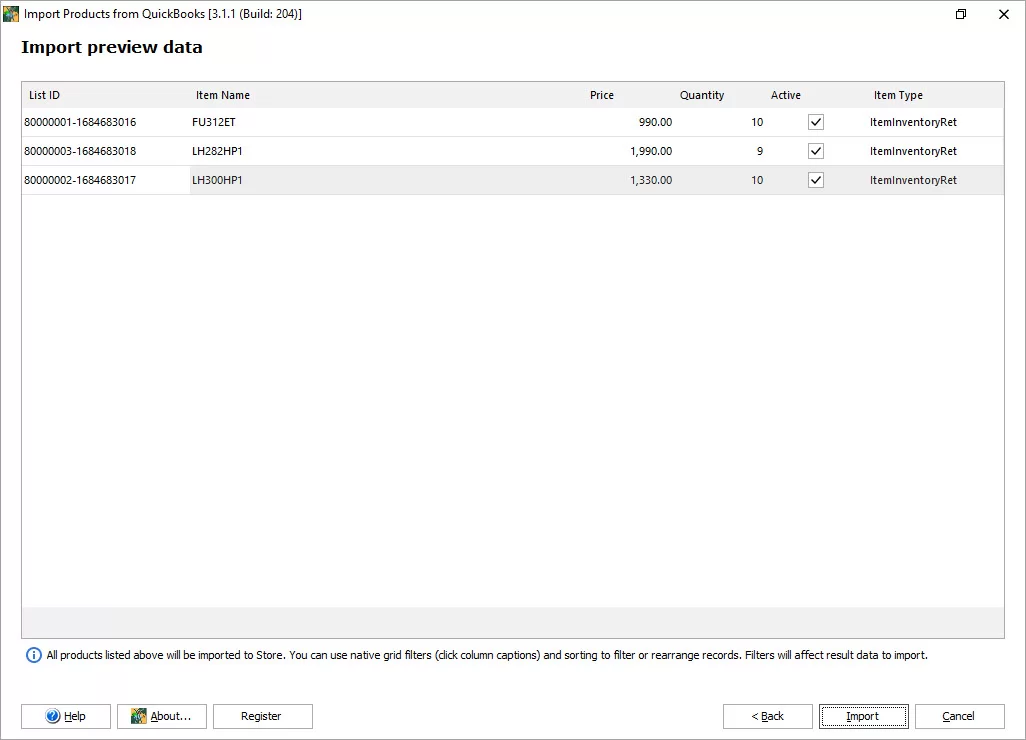Click the About button icon
This screenshot has width=1026, height=740.
139,716
